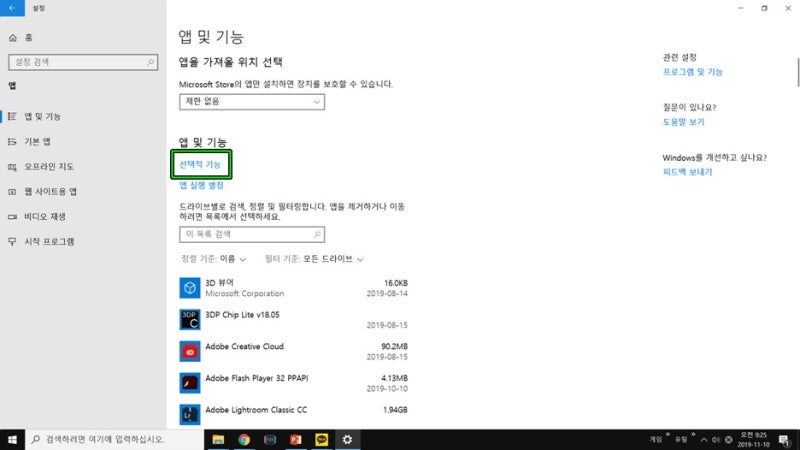Viewport: 800px width, 450px height.
Task: Open the Programs and Features link
Action: pyautogui.click(x=692, y=72)
